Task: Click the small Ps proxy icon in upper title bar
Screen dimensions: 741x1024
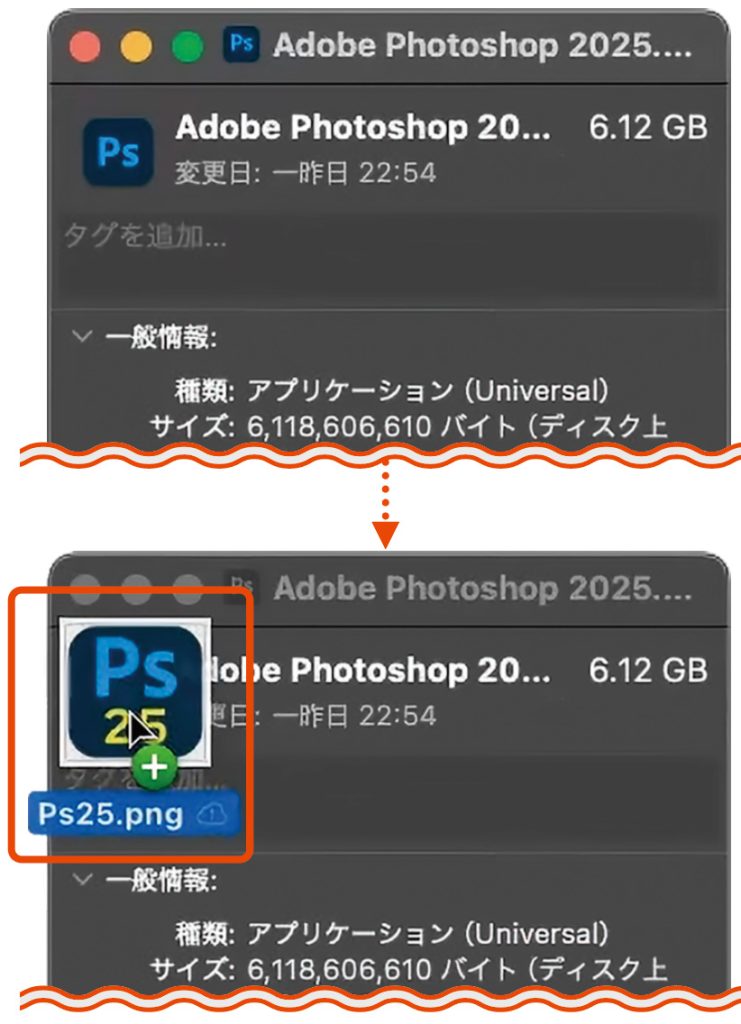Action: 242,44
